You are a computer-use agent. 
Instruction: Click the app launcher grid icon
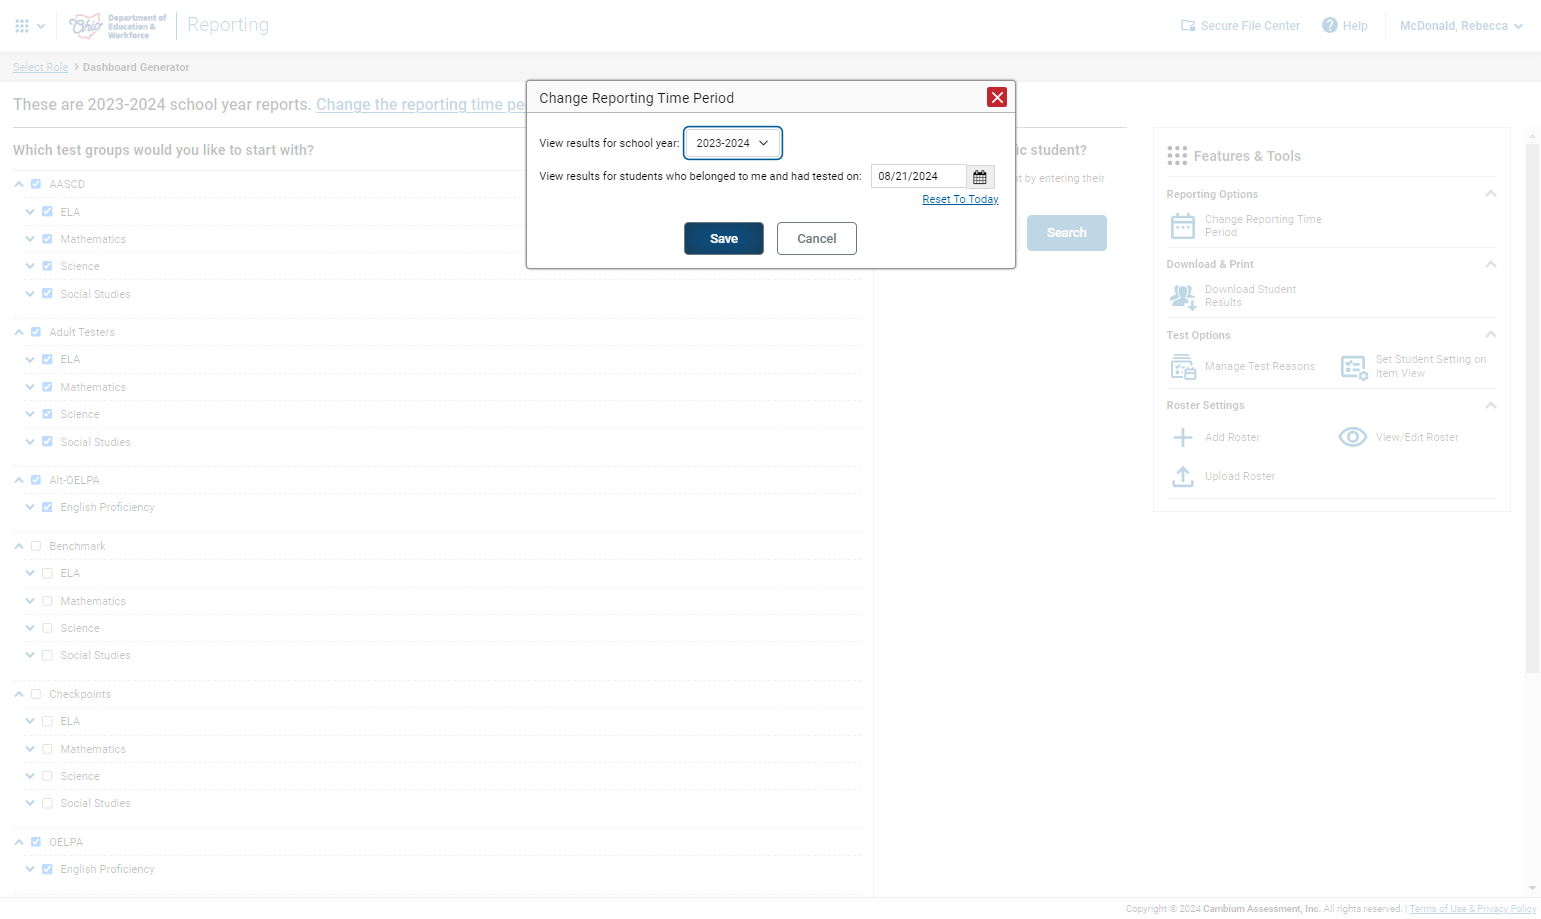pos(22,26)
